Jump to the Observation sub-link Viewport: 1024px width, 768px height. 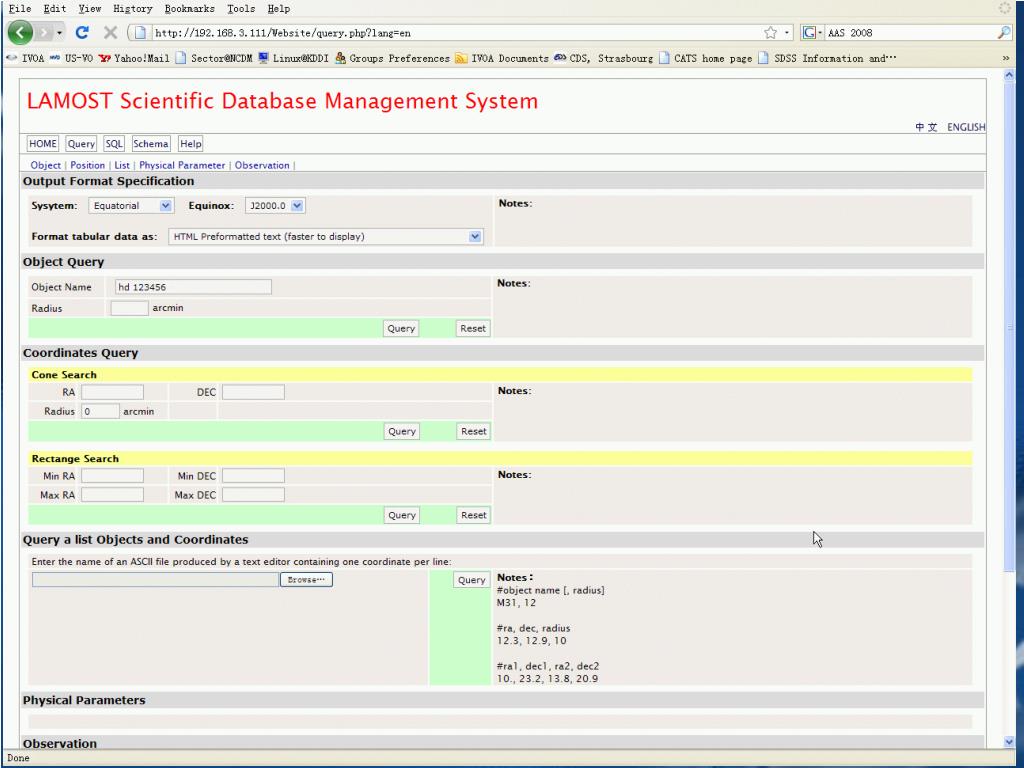[x=262, y=165]
